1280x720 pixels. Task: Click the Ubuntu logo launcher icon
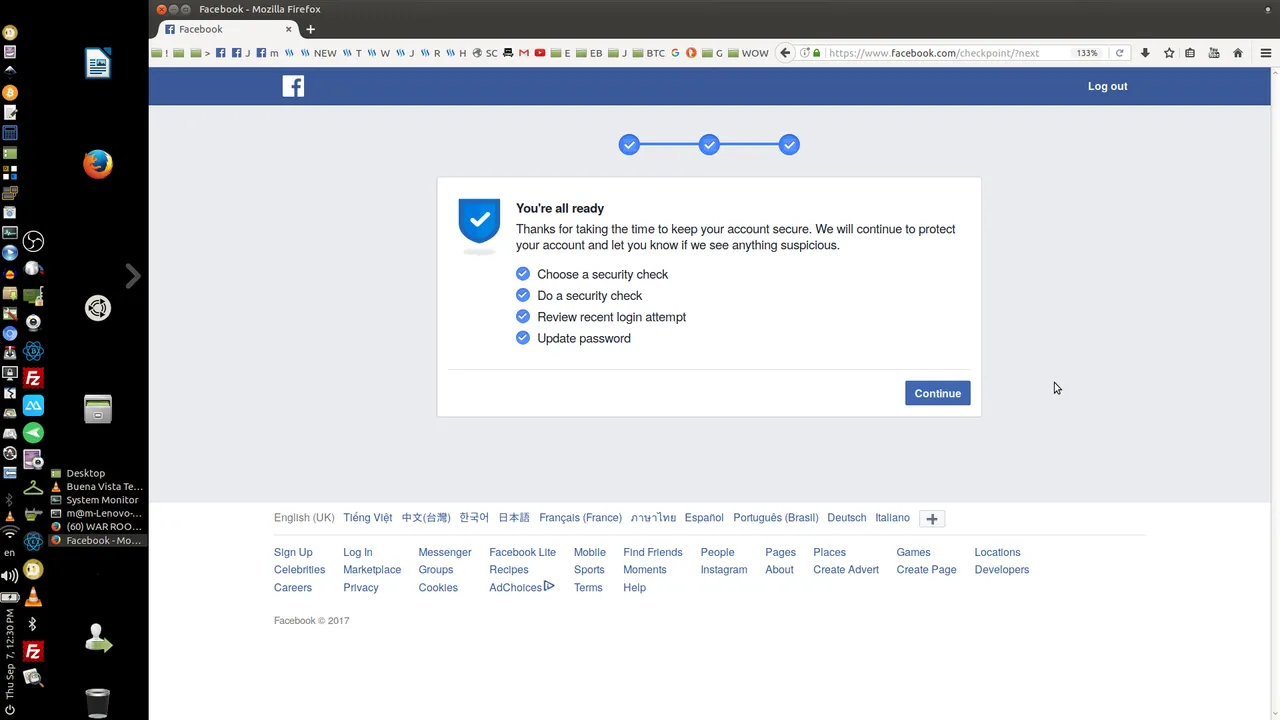pyautogui.click(x=97, y=309)
